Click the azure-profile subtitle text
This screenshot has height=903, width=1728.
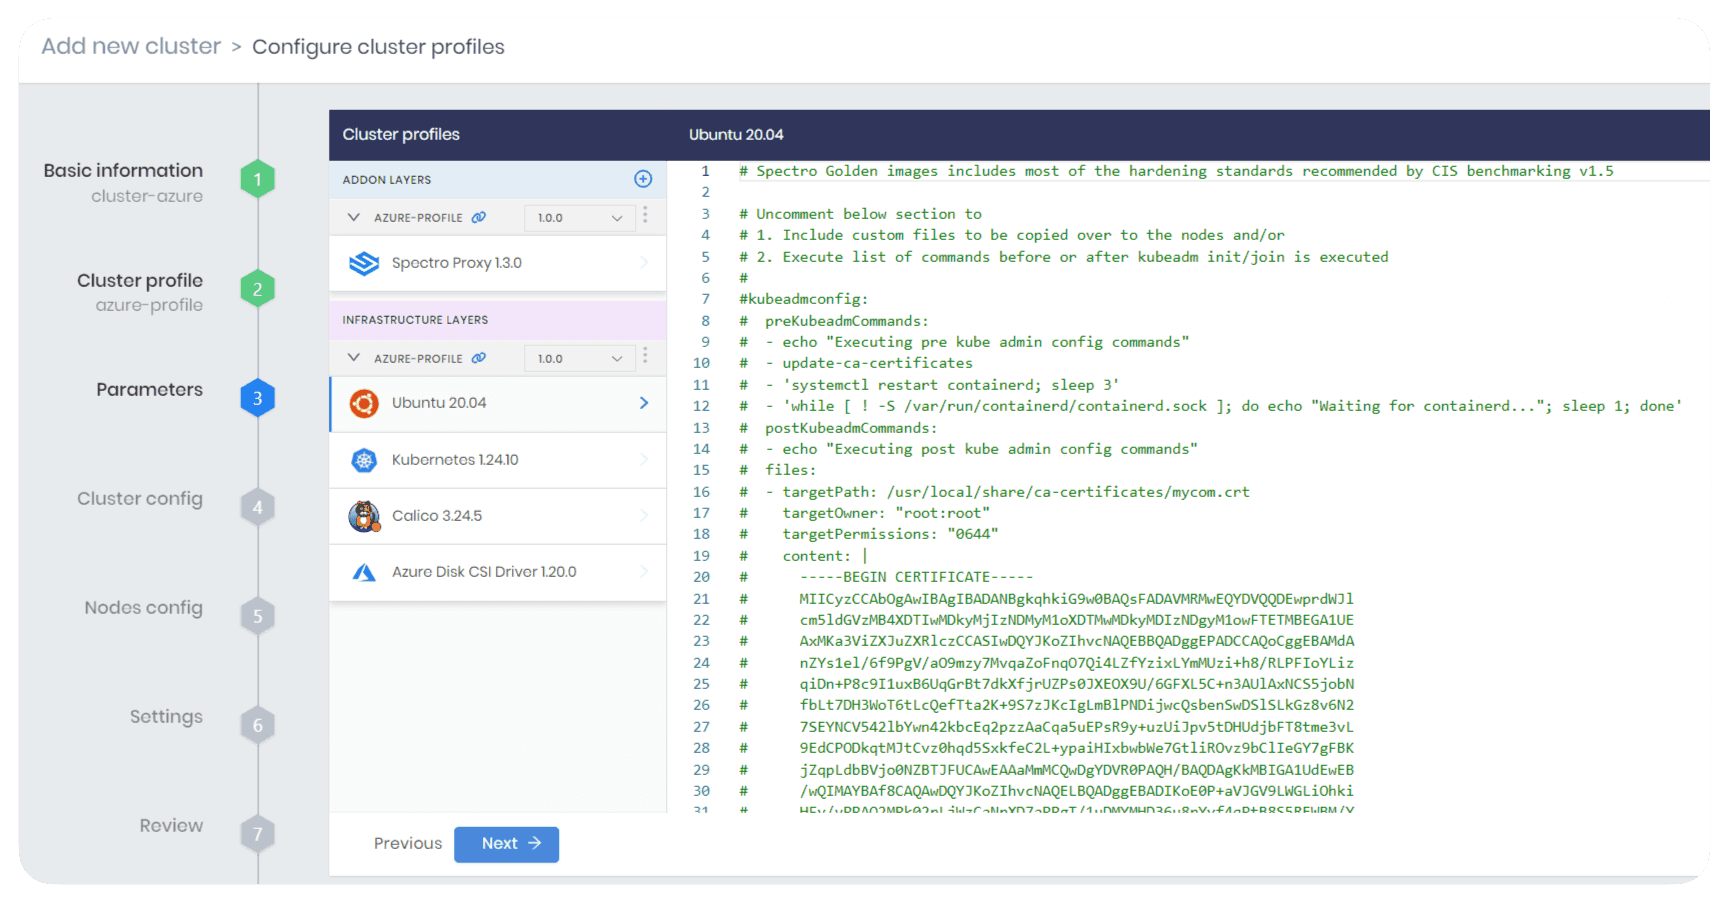click(x=149, y=305)
